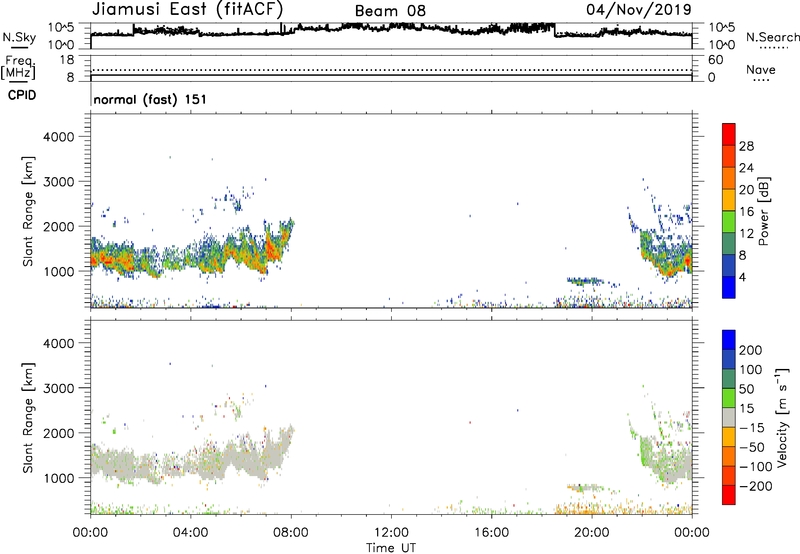This screenshot has height=554, width=800.
Task: Click '1000' on the velocity panel range axis
Action: click(59, 478)
